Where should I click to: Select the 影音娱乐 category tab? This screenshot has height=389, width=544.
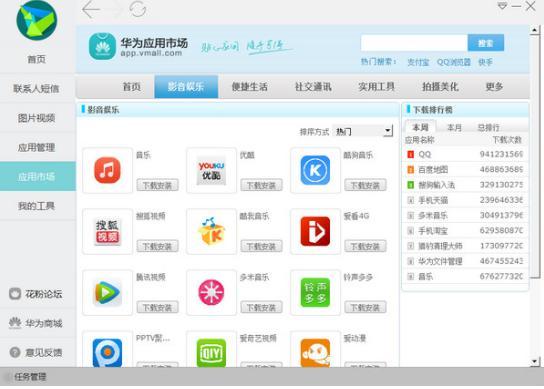tap(186, 87)
